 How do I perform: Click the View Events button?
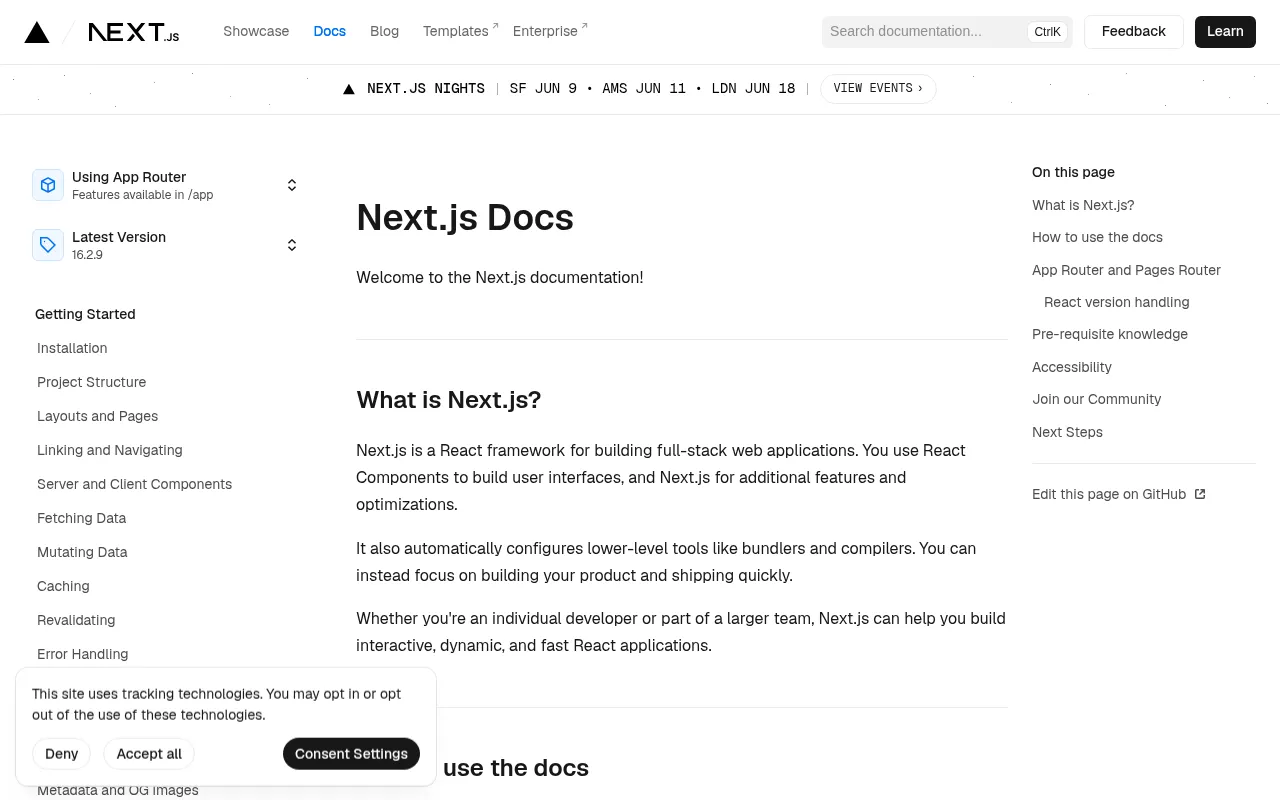point(878,89)
